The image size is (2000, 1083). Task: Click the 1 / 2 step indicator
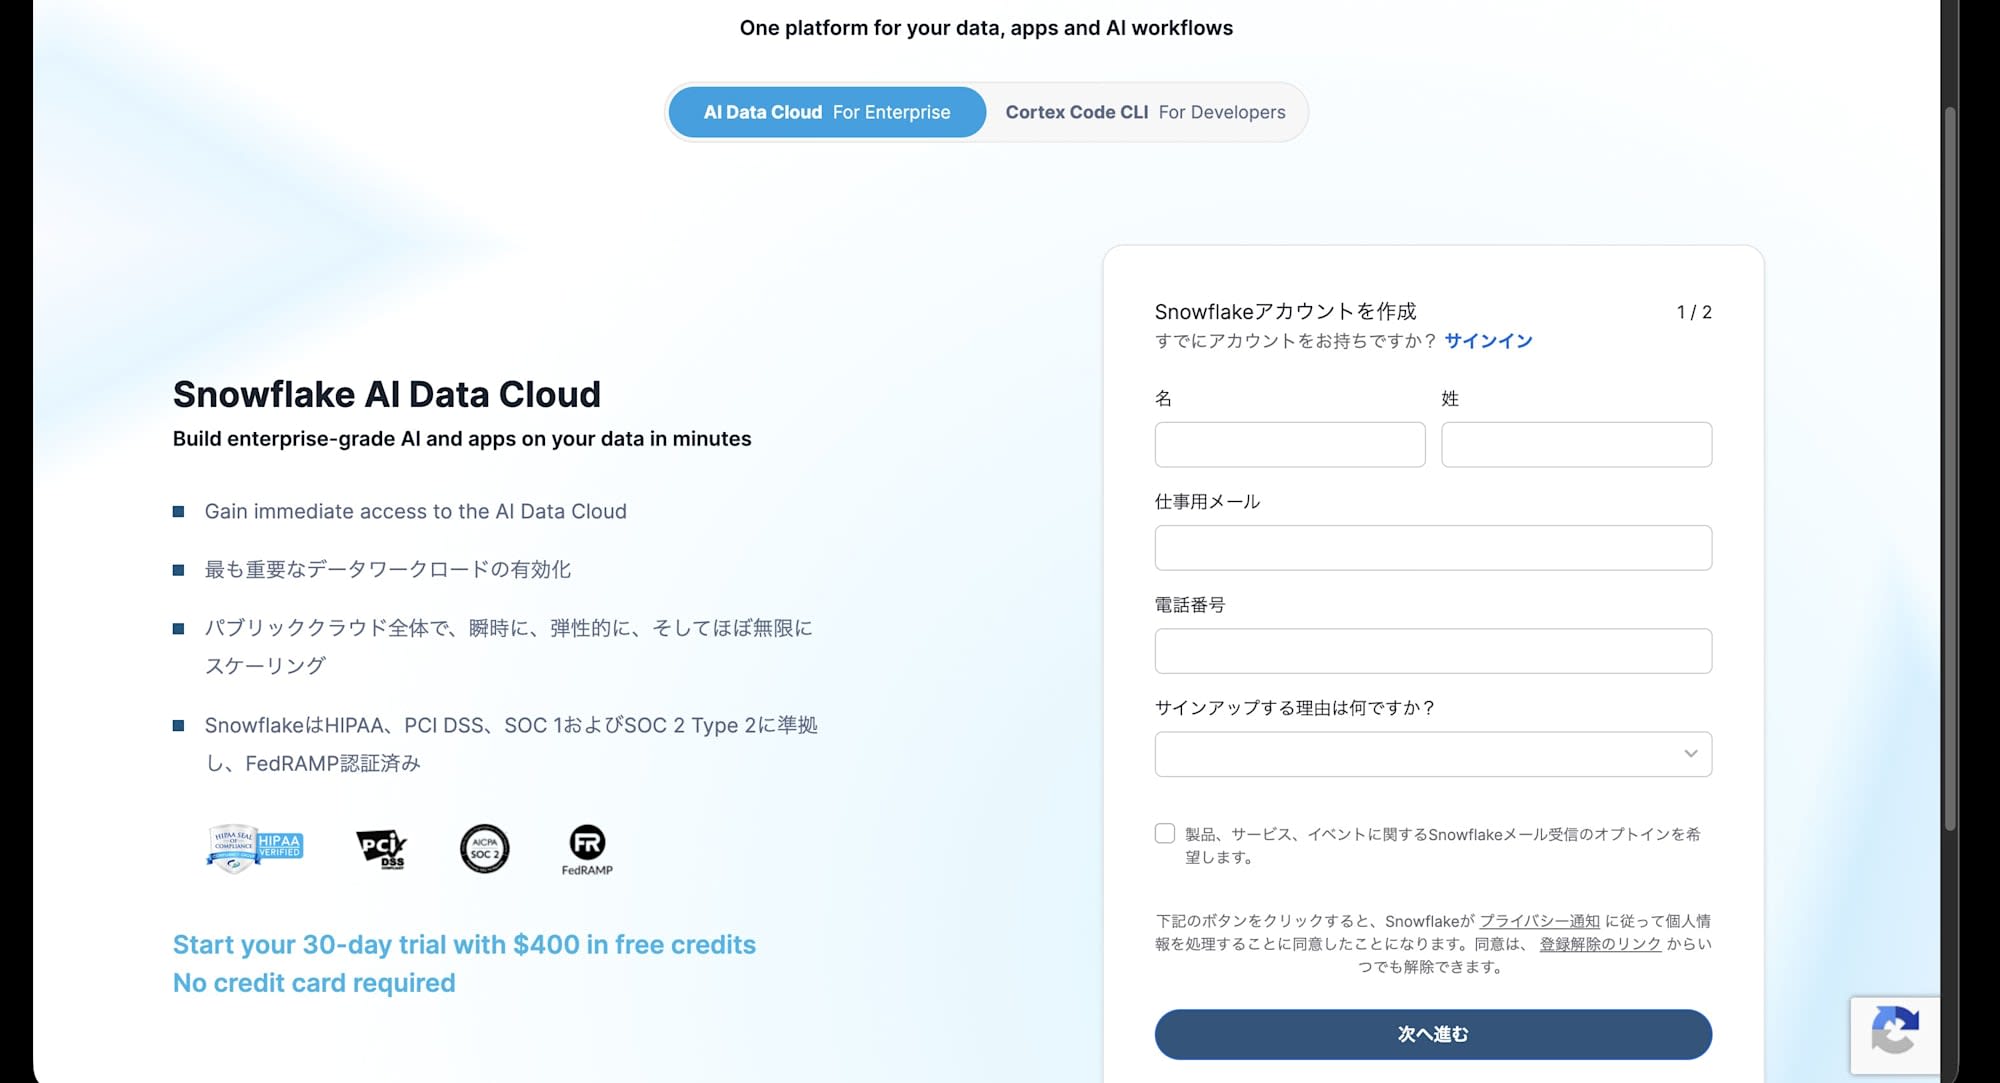[x=1694, y=312]
